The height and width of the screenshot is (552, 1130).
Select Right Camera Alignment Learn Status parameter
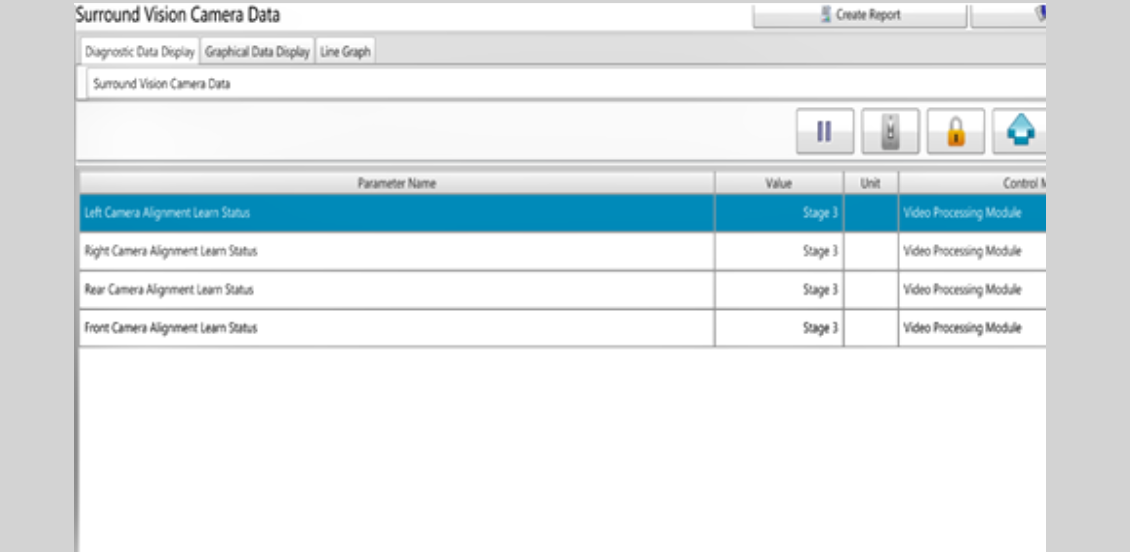[171, 251]
